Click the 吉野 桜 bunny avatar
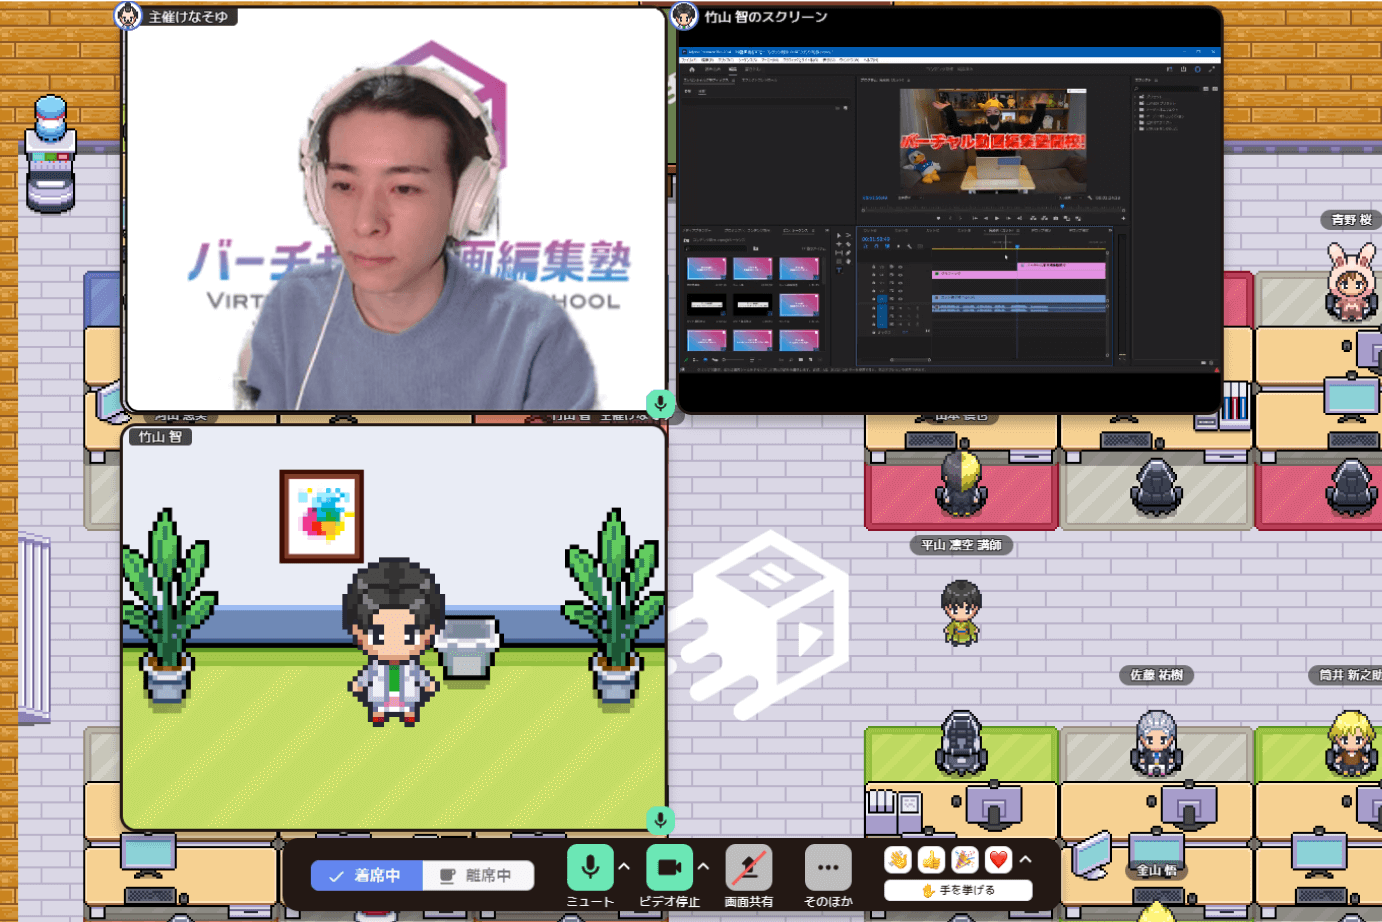 coord(1350,280)
